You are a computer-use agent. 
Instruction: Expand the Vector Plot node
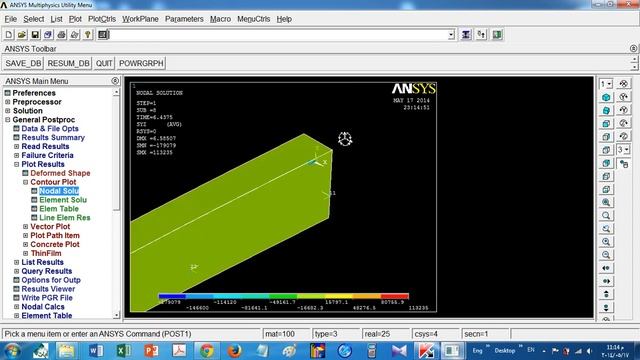(25, 227)
